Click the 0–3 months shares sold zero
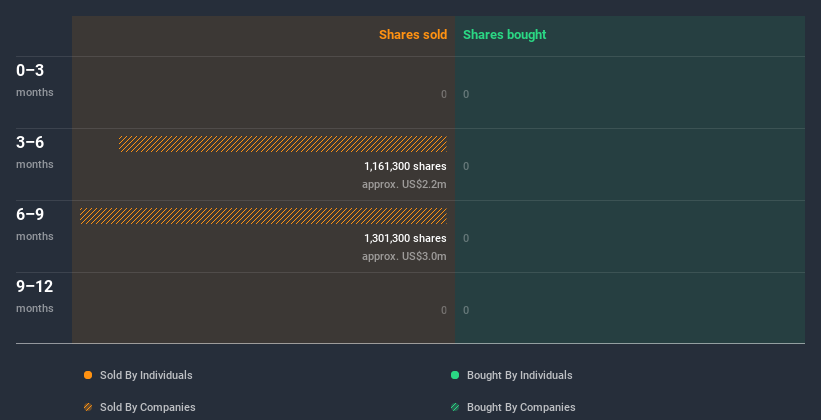 pos(444,94)
